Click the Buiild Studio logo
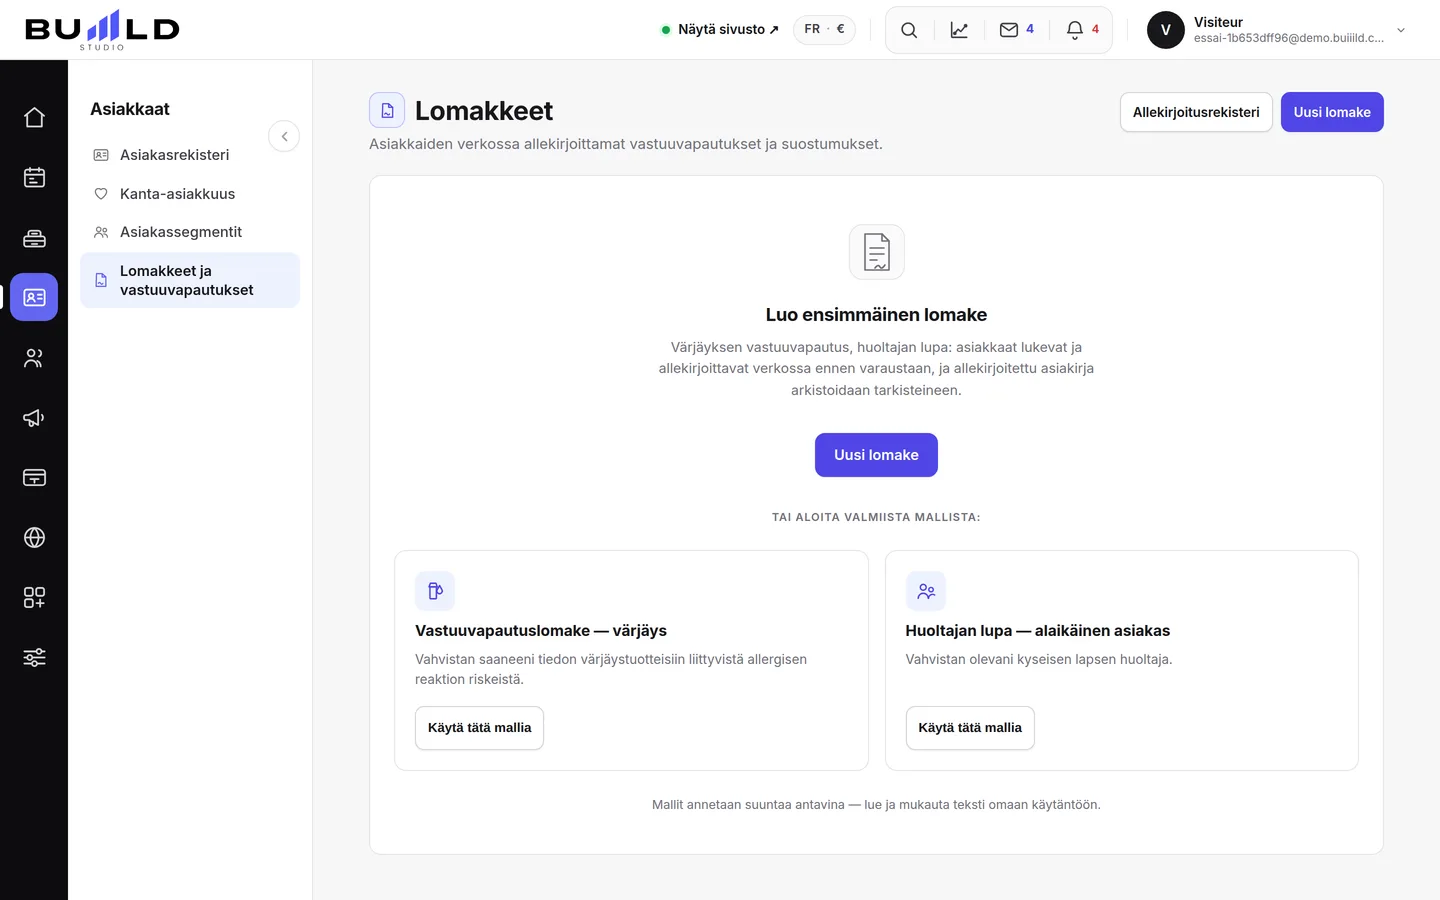The image size is (1440, 900). coord(102,30)
